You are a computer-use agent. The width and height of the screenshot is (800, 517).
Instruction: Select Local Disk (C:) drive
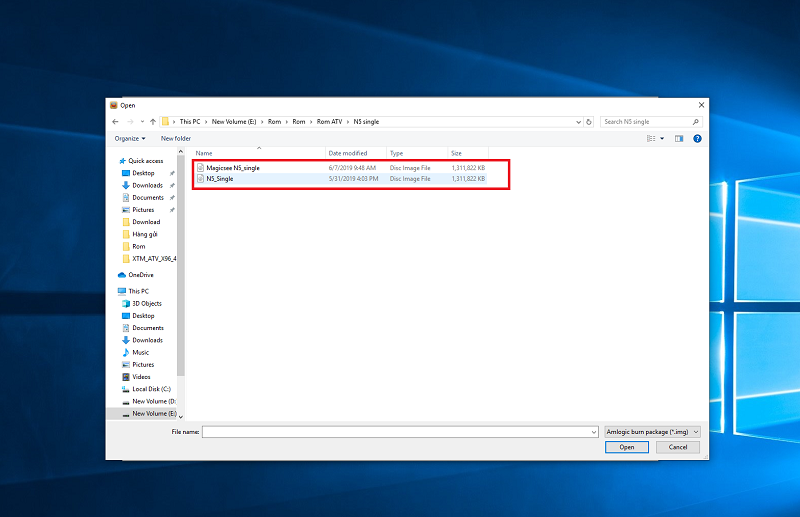coord(151,389)
